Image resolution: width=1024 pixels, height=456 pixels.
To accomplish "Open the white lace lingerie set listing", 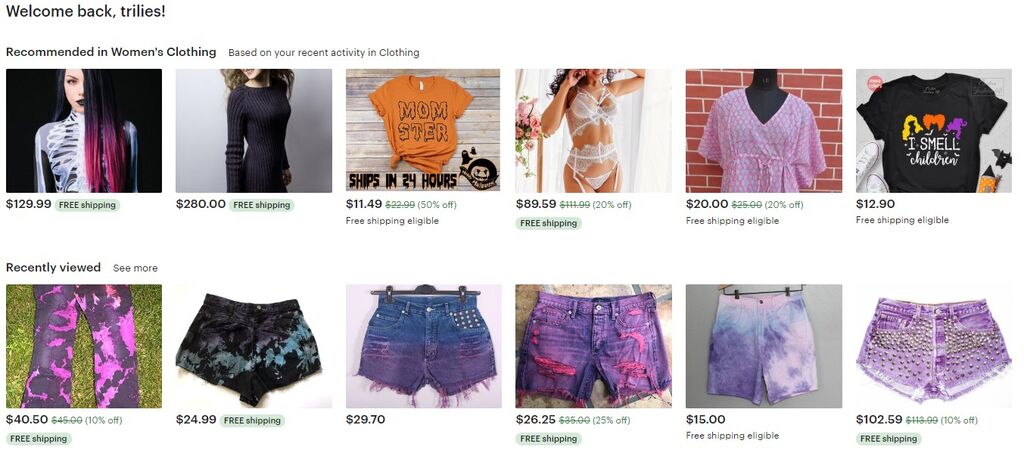I will point(594,131).
